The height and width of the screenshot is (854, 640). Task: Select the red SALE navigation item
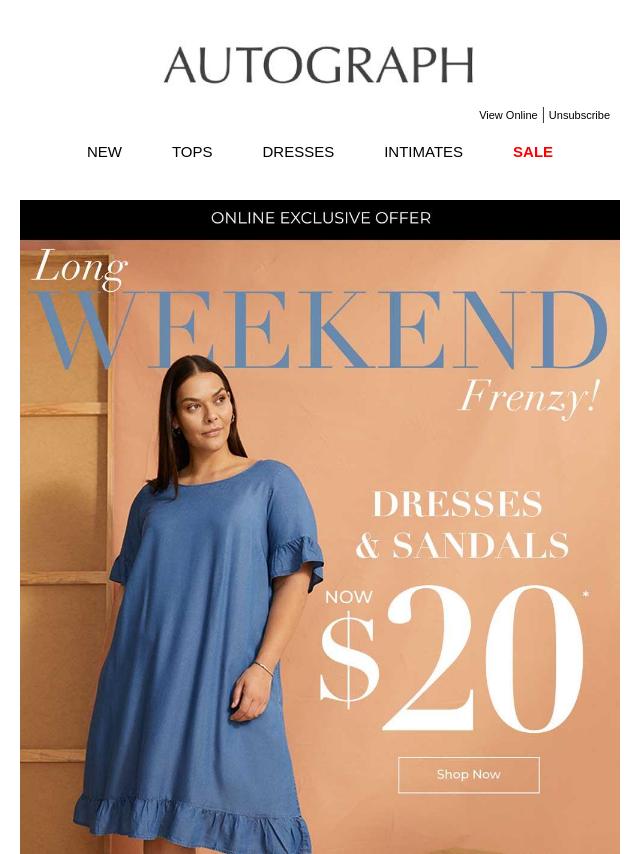[533, 152]
